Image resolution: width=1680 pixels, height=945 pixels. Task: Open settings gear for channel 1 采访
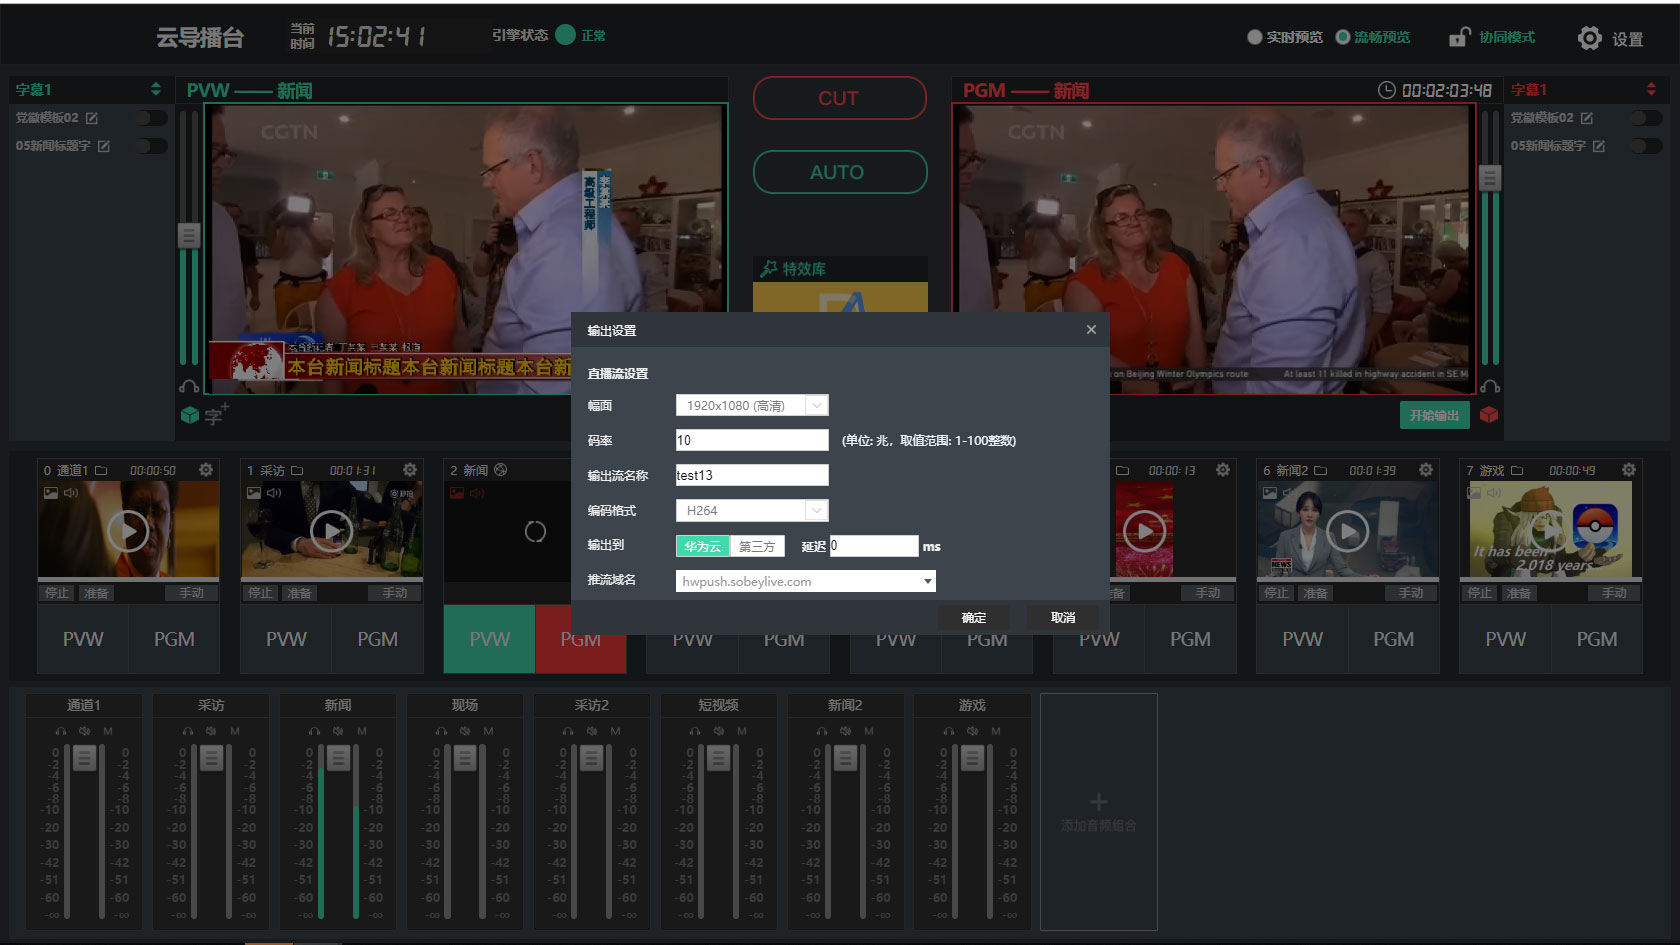410,470
